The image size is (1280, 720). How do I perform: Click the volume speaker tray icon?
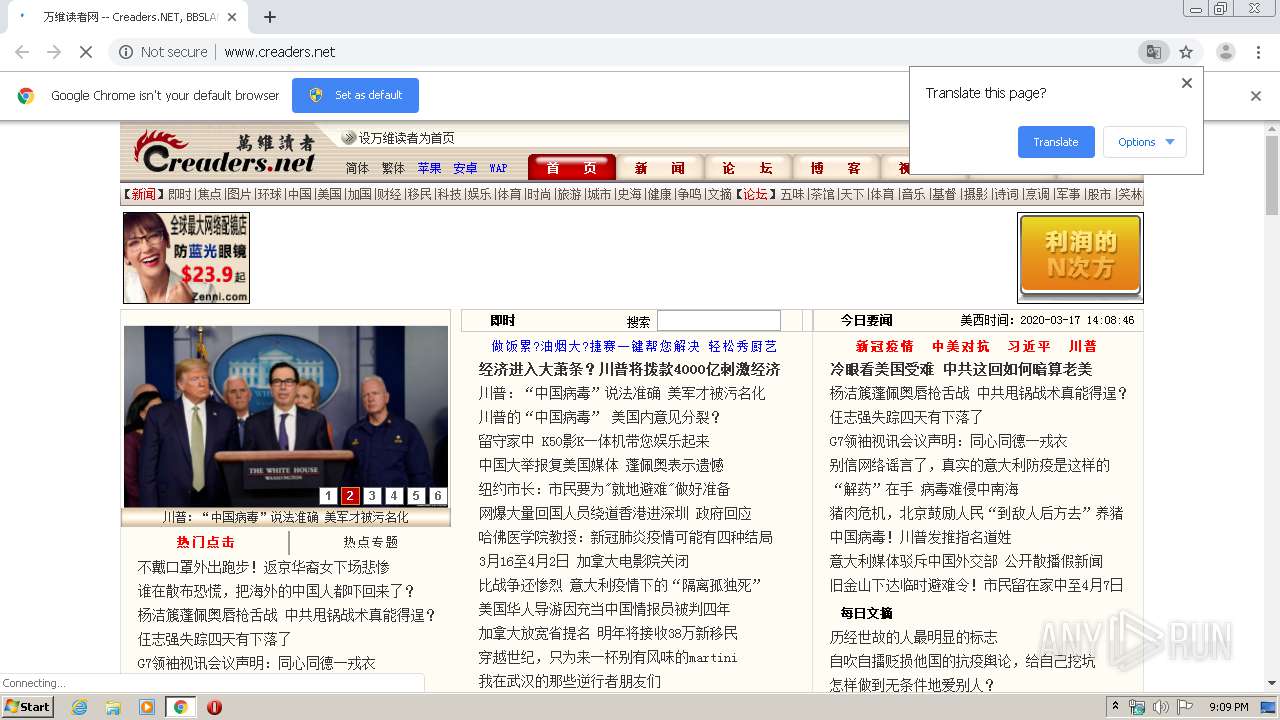1160,707
